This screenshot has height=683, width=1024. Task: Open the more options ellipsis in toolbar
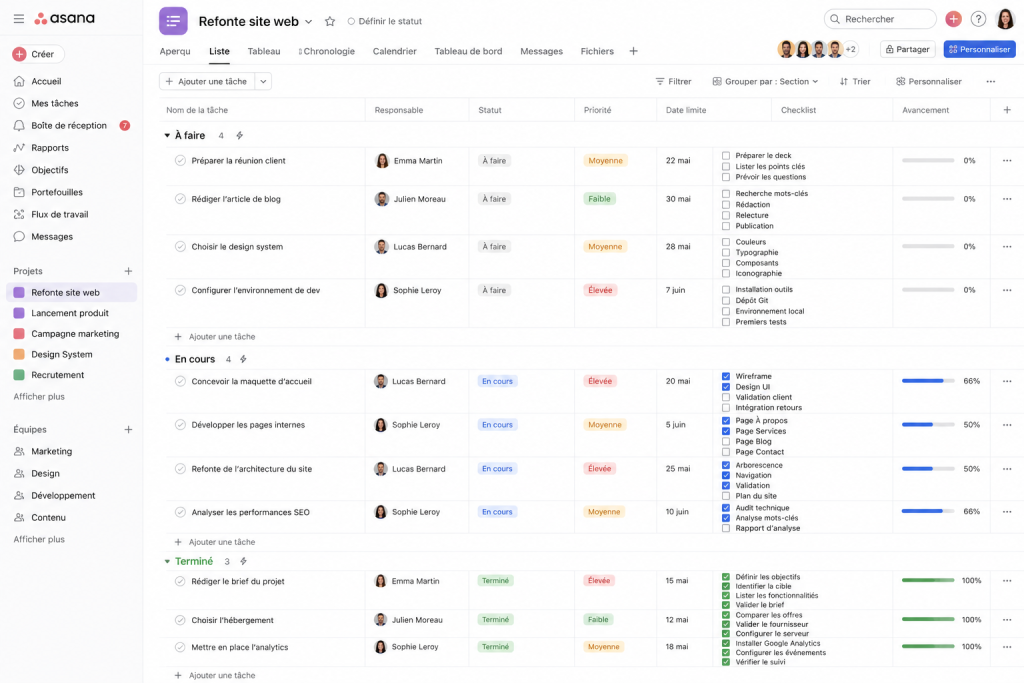pos(990,82)
